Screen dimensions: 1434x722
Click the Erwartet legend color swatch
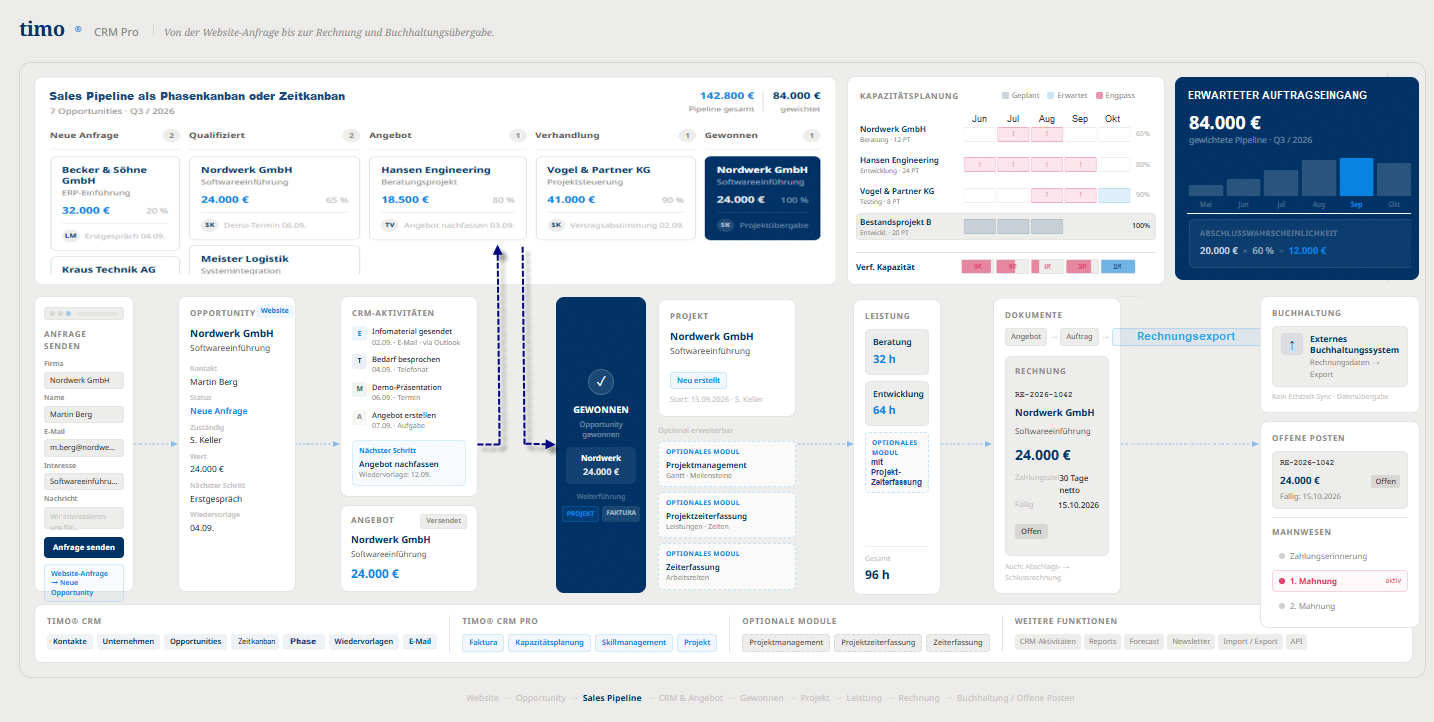pyautogui.click(x=1051, y=95)
